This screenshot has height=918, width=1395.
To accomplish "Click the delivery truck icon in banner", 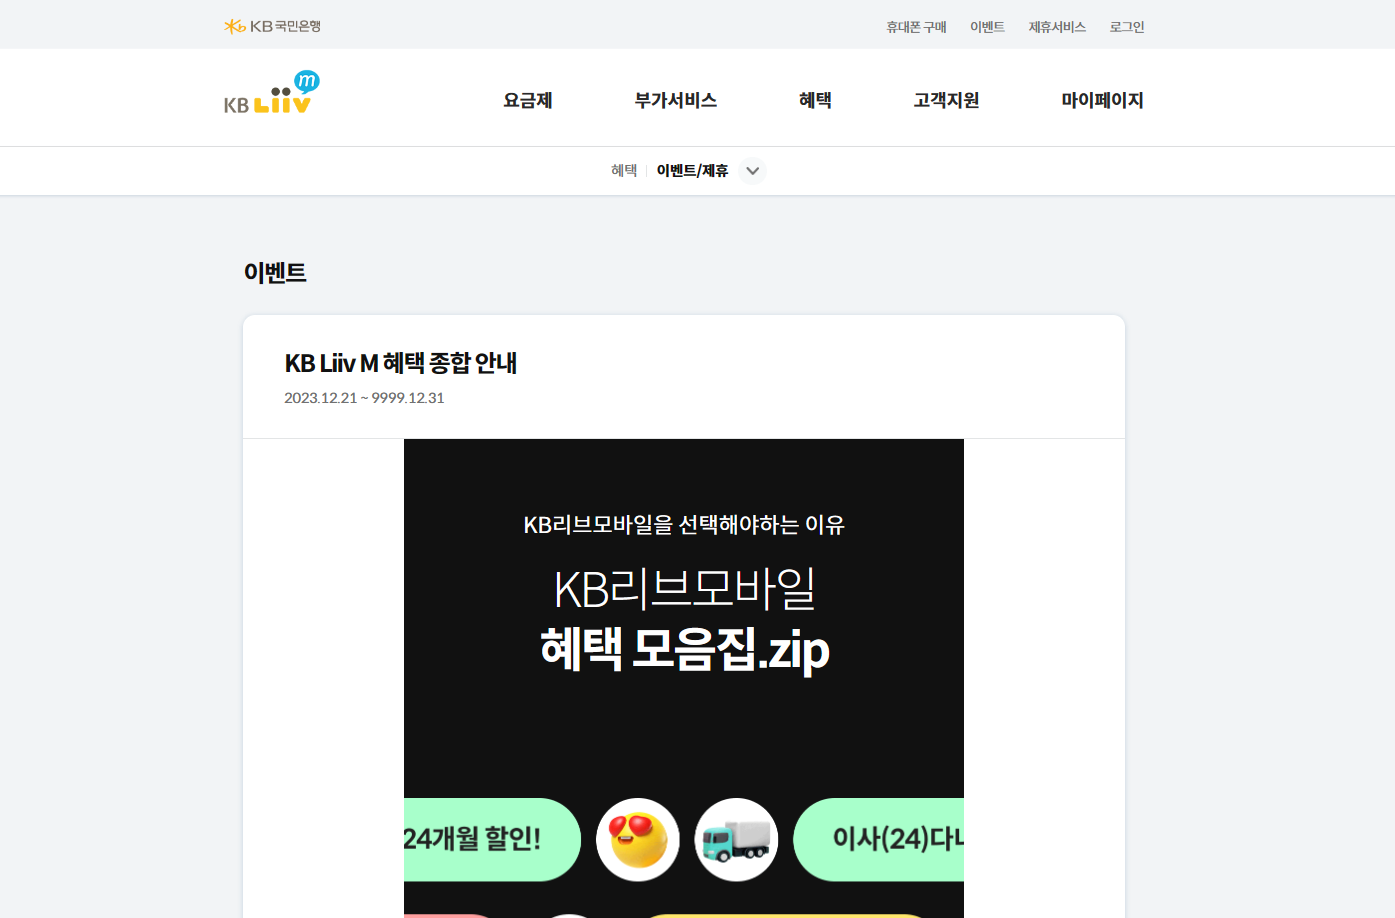I will tap(736, 840).
